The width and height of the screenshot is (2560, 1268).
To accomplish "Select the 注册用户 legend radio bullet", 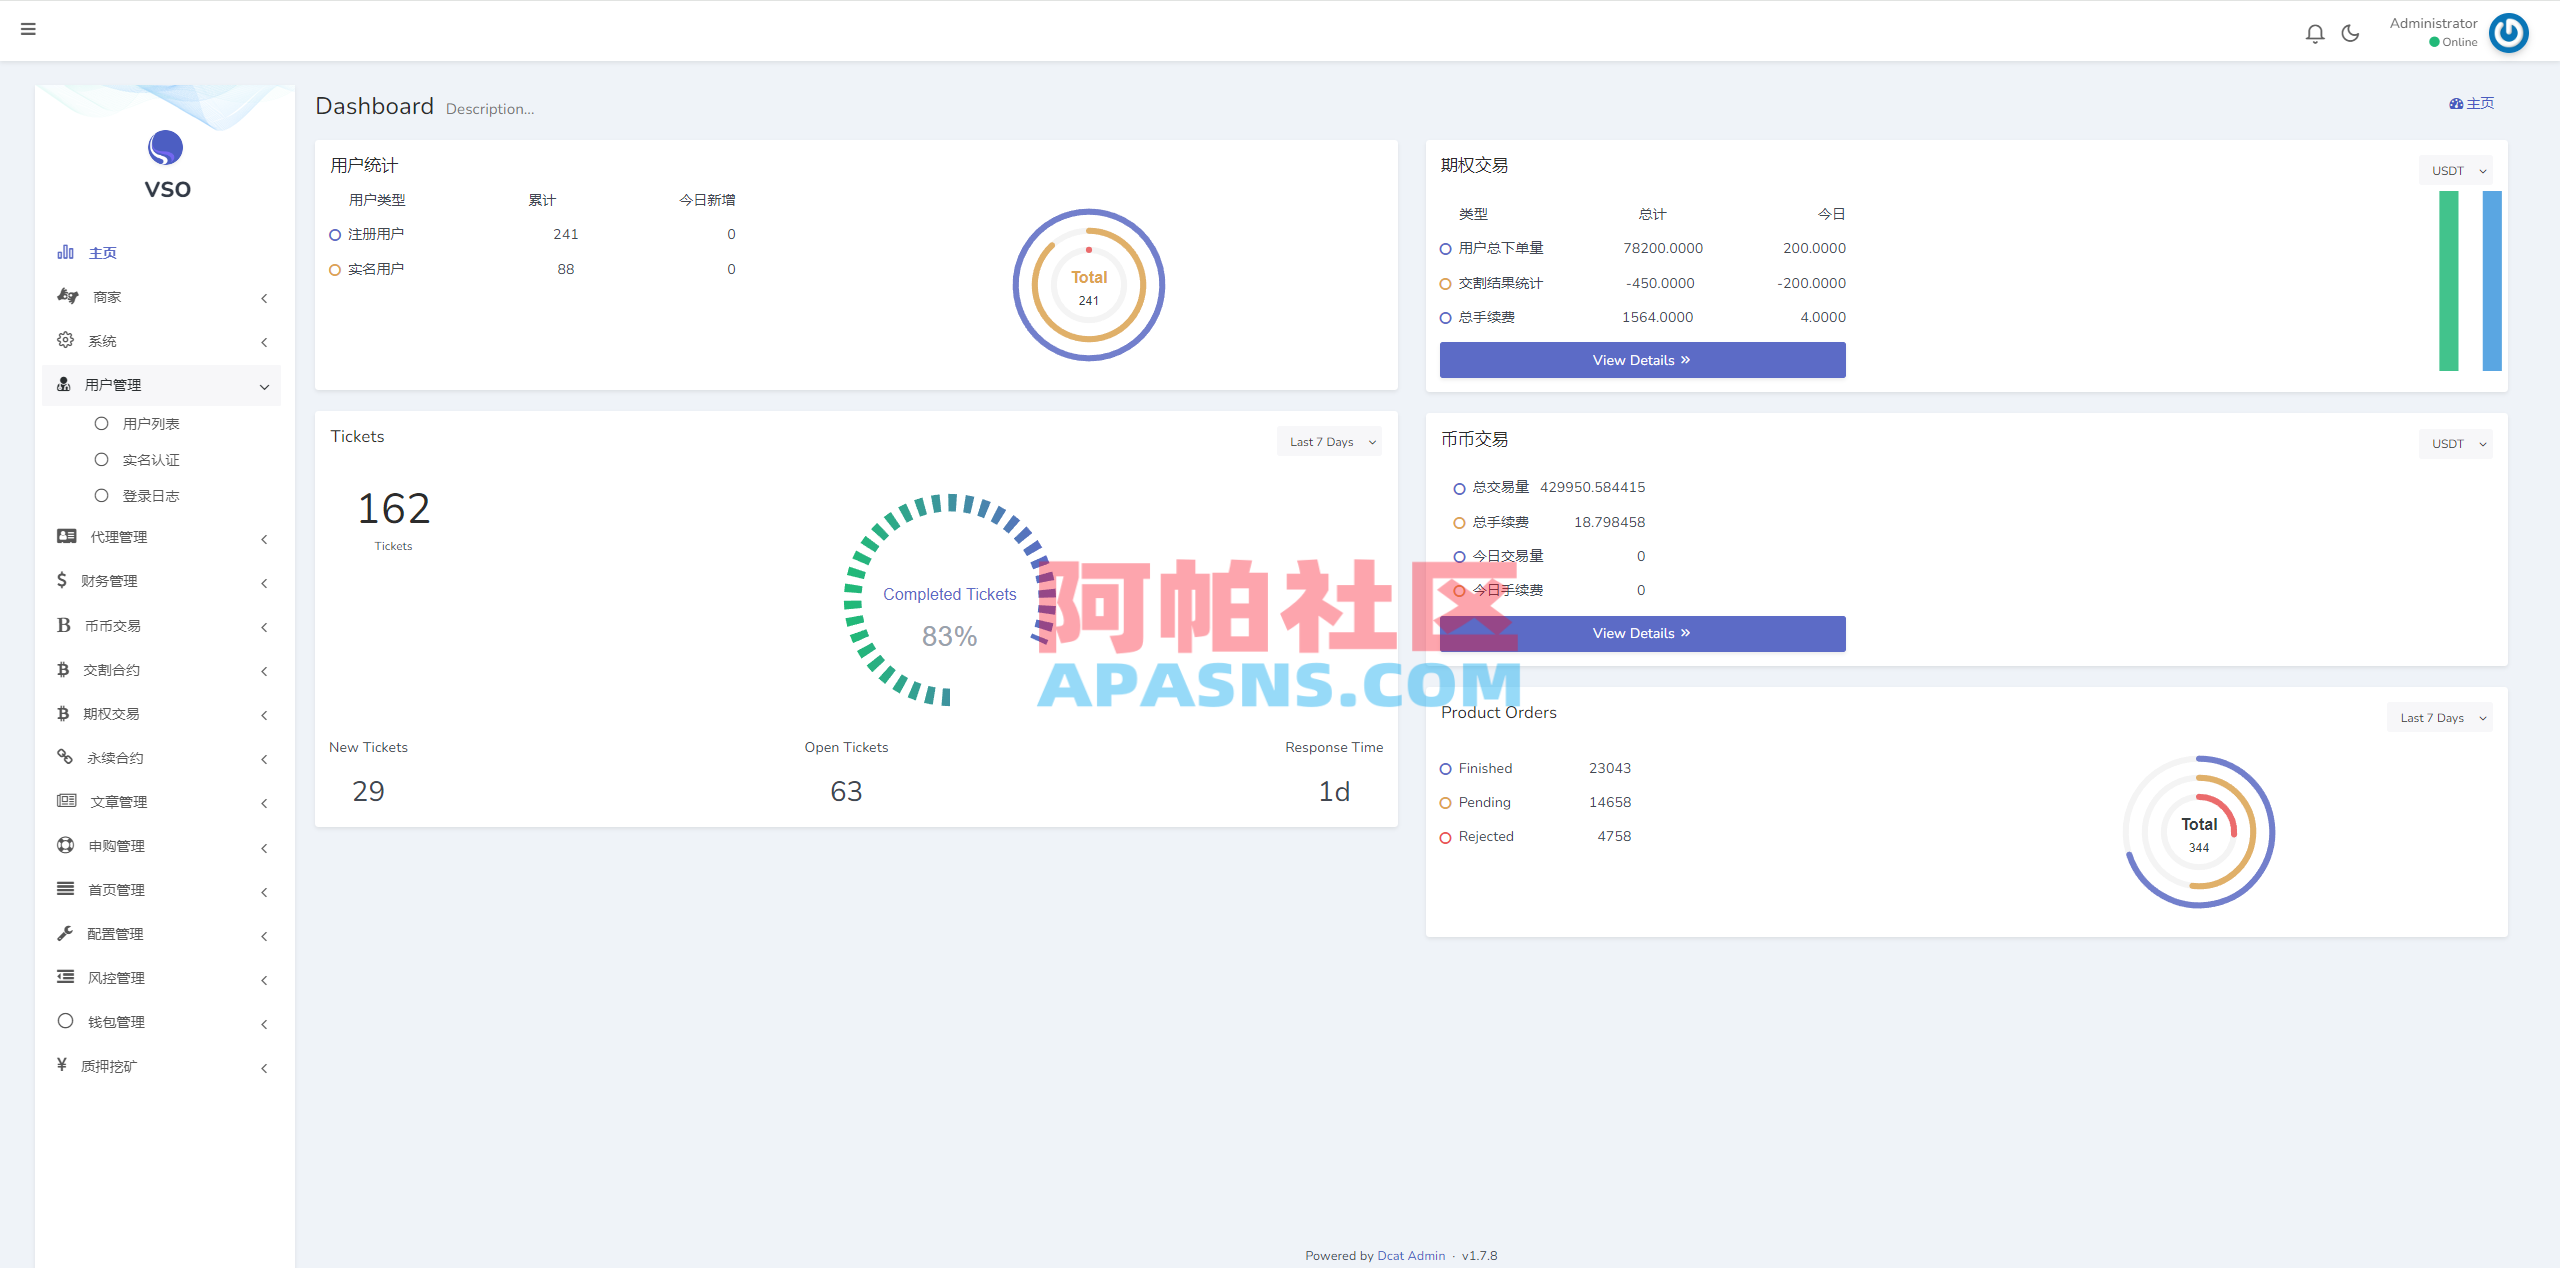I will 334,234.
